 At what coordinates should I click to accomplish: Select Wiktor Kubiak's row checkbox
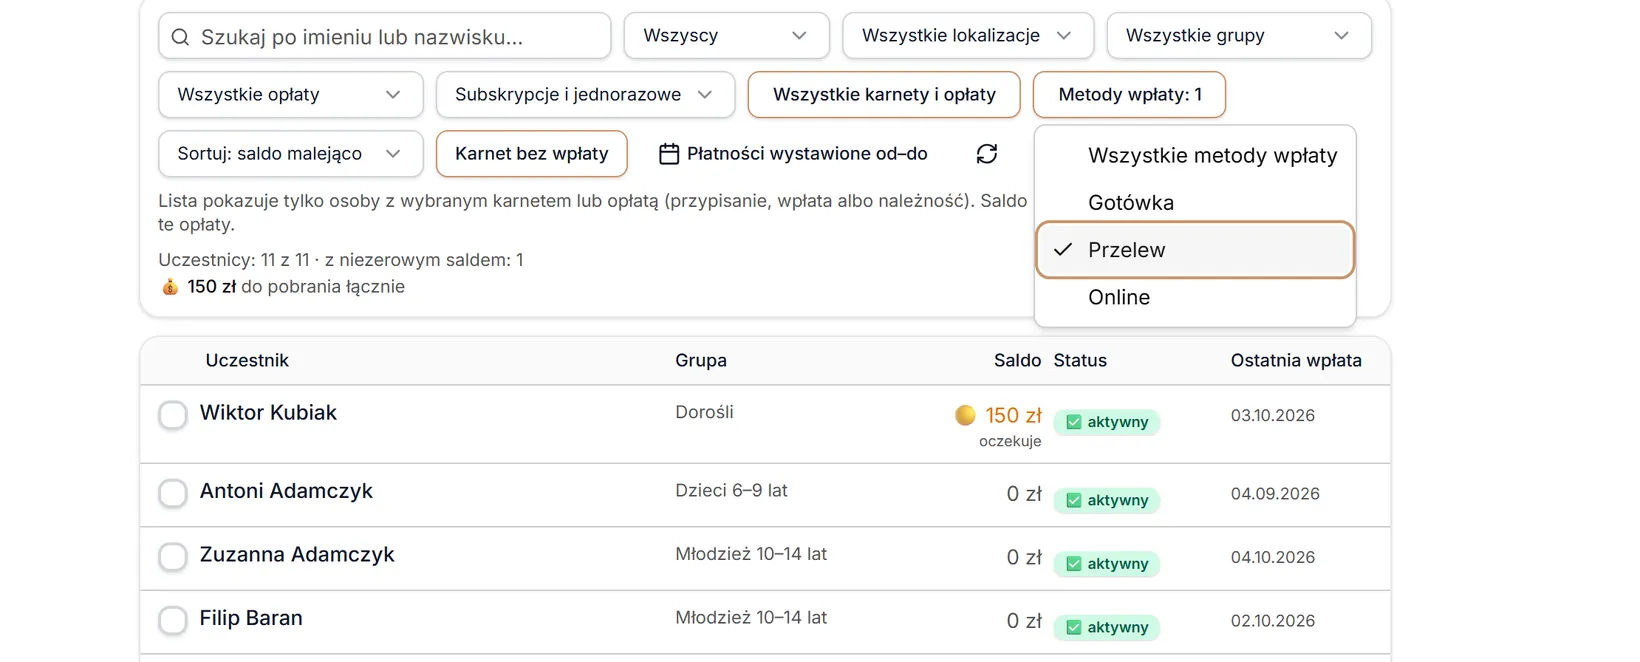pyautogui.click(x=173, y=414)
